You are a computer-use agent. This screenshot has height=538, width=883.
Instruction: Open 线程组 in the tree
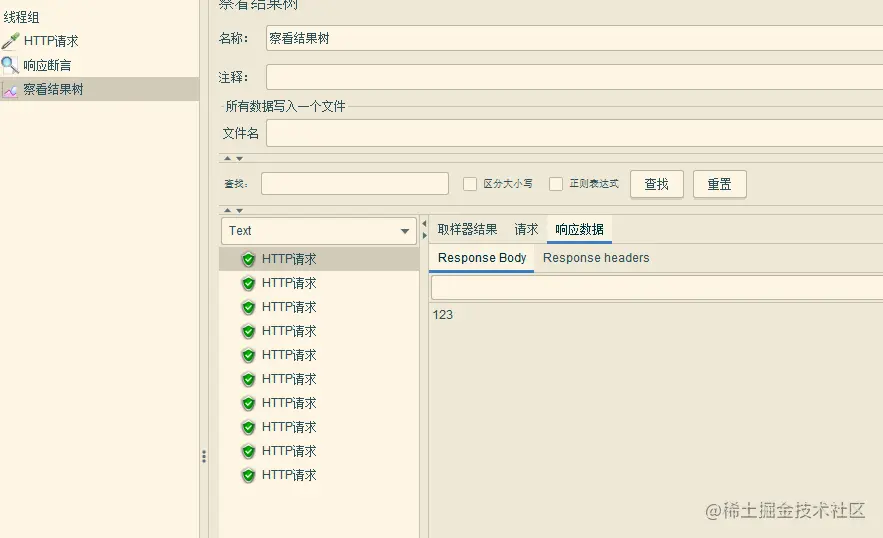tap(21, 17)
